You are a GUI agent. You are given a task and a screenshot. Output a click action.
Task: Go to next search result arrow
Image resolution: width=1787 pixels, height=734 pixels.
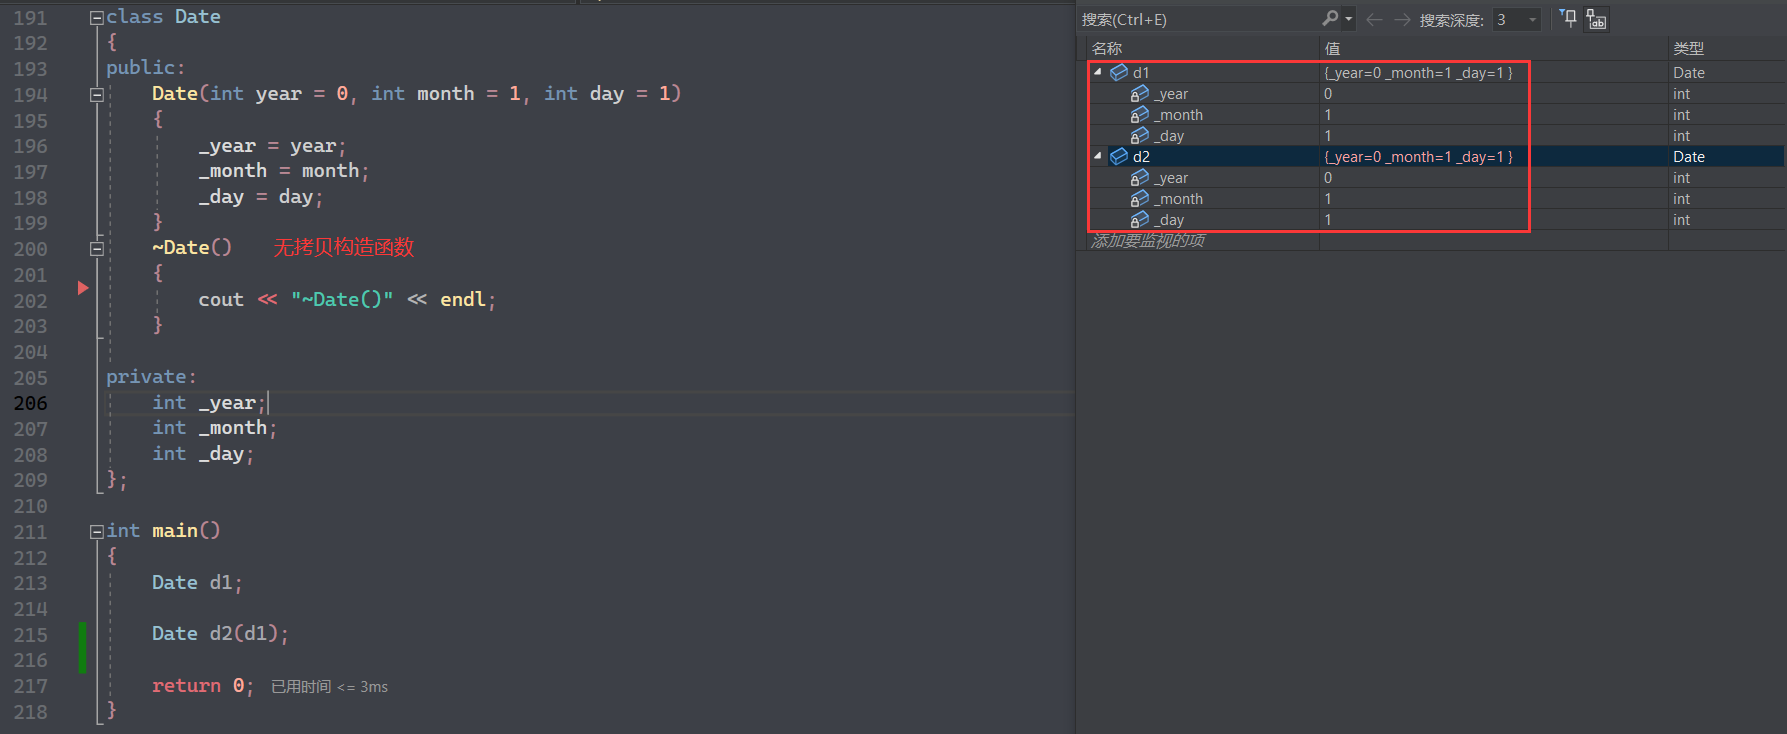click(1402, 19)
